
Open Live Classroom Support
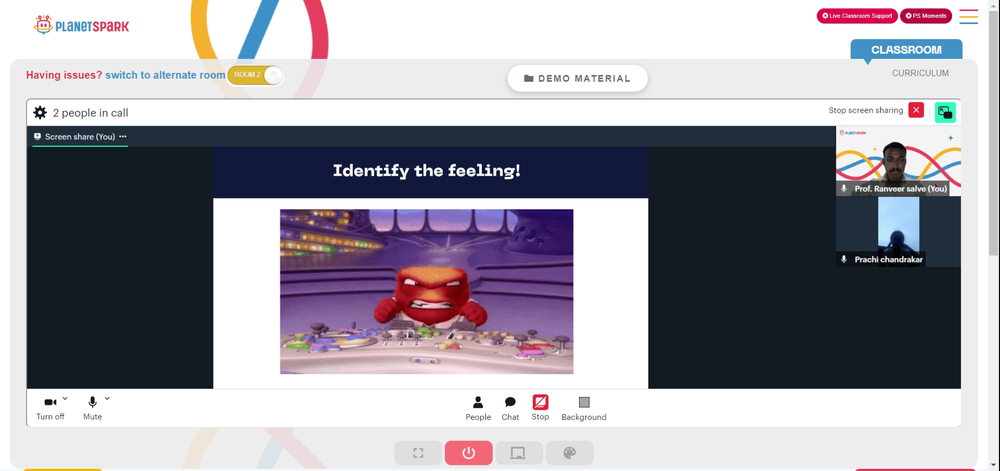coord(857,16)
